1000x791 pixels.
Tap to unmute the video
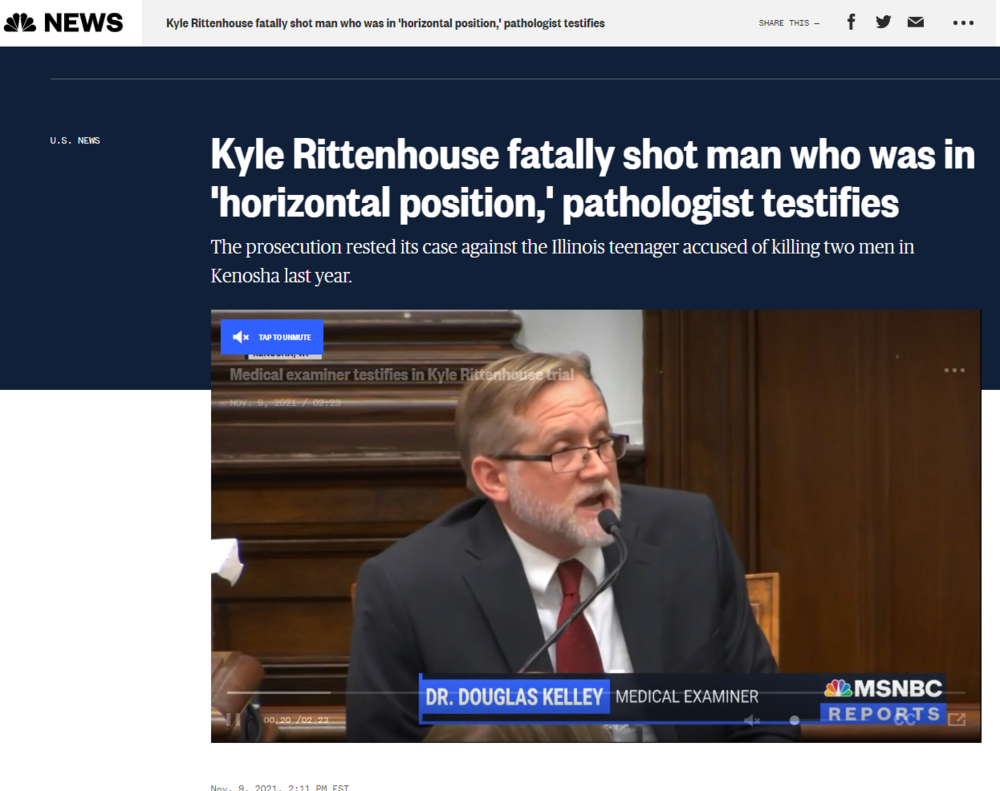point(272,337)
